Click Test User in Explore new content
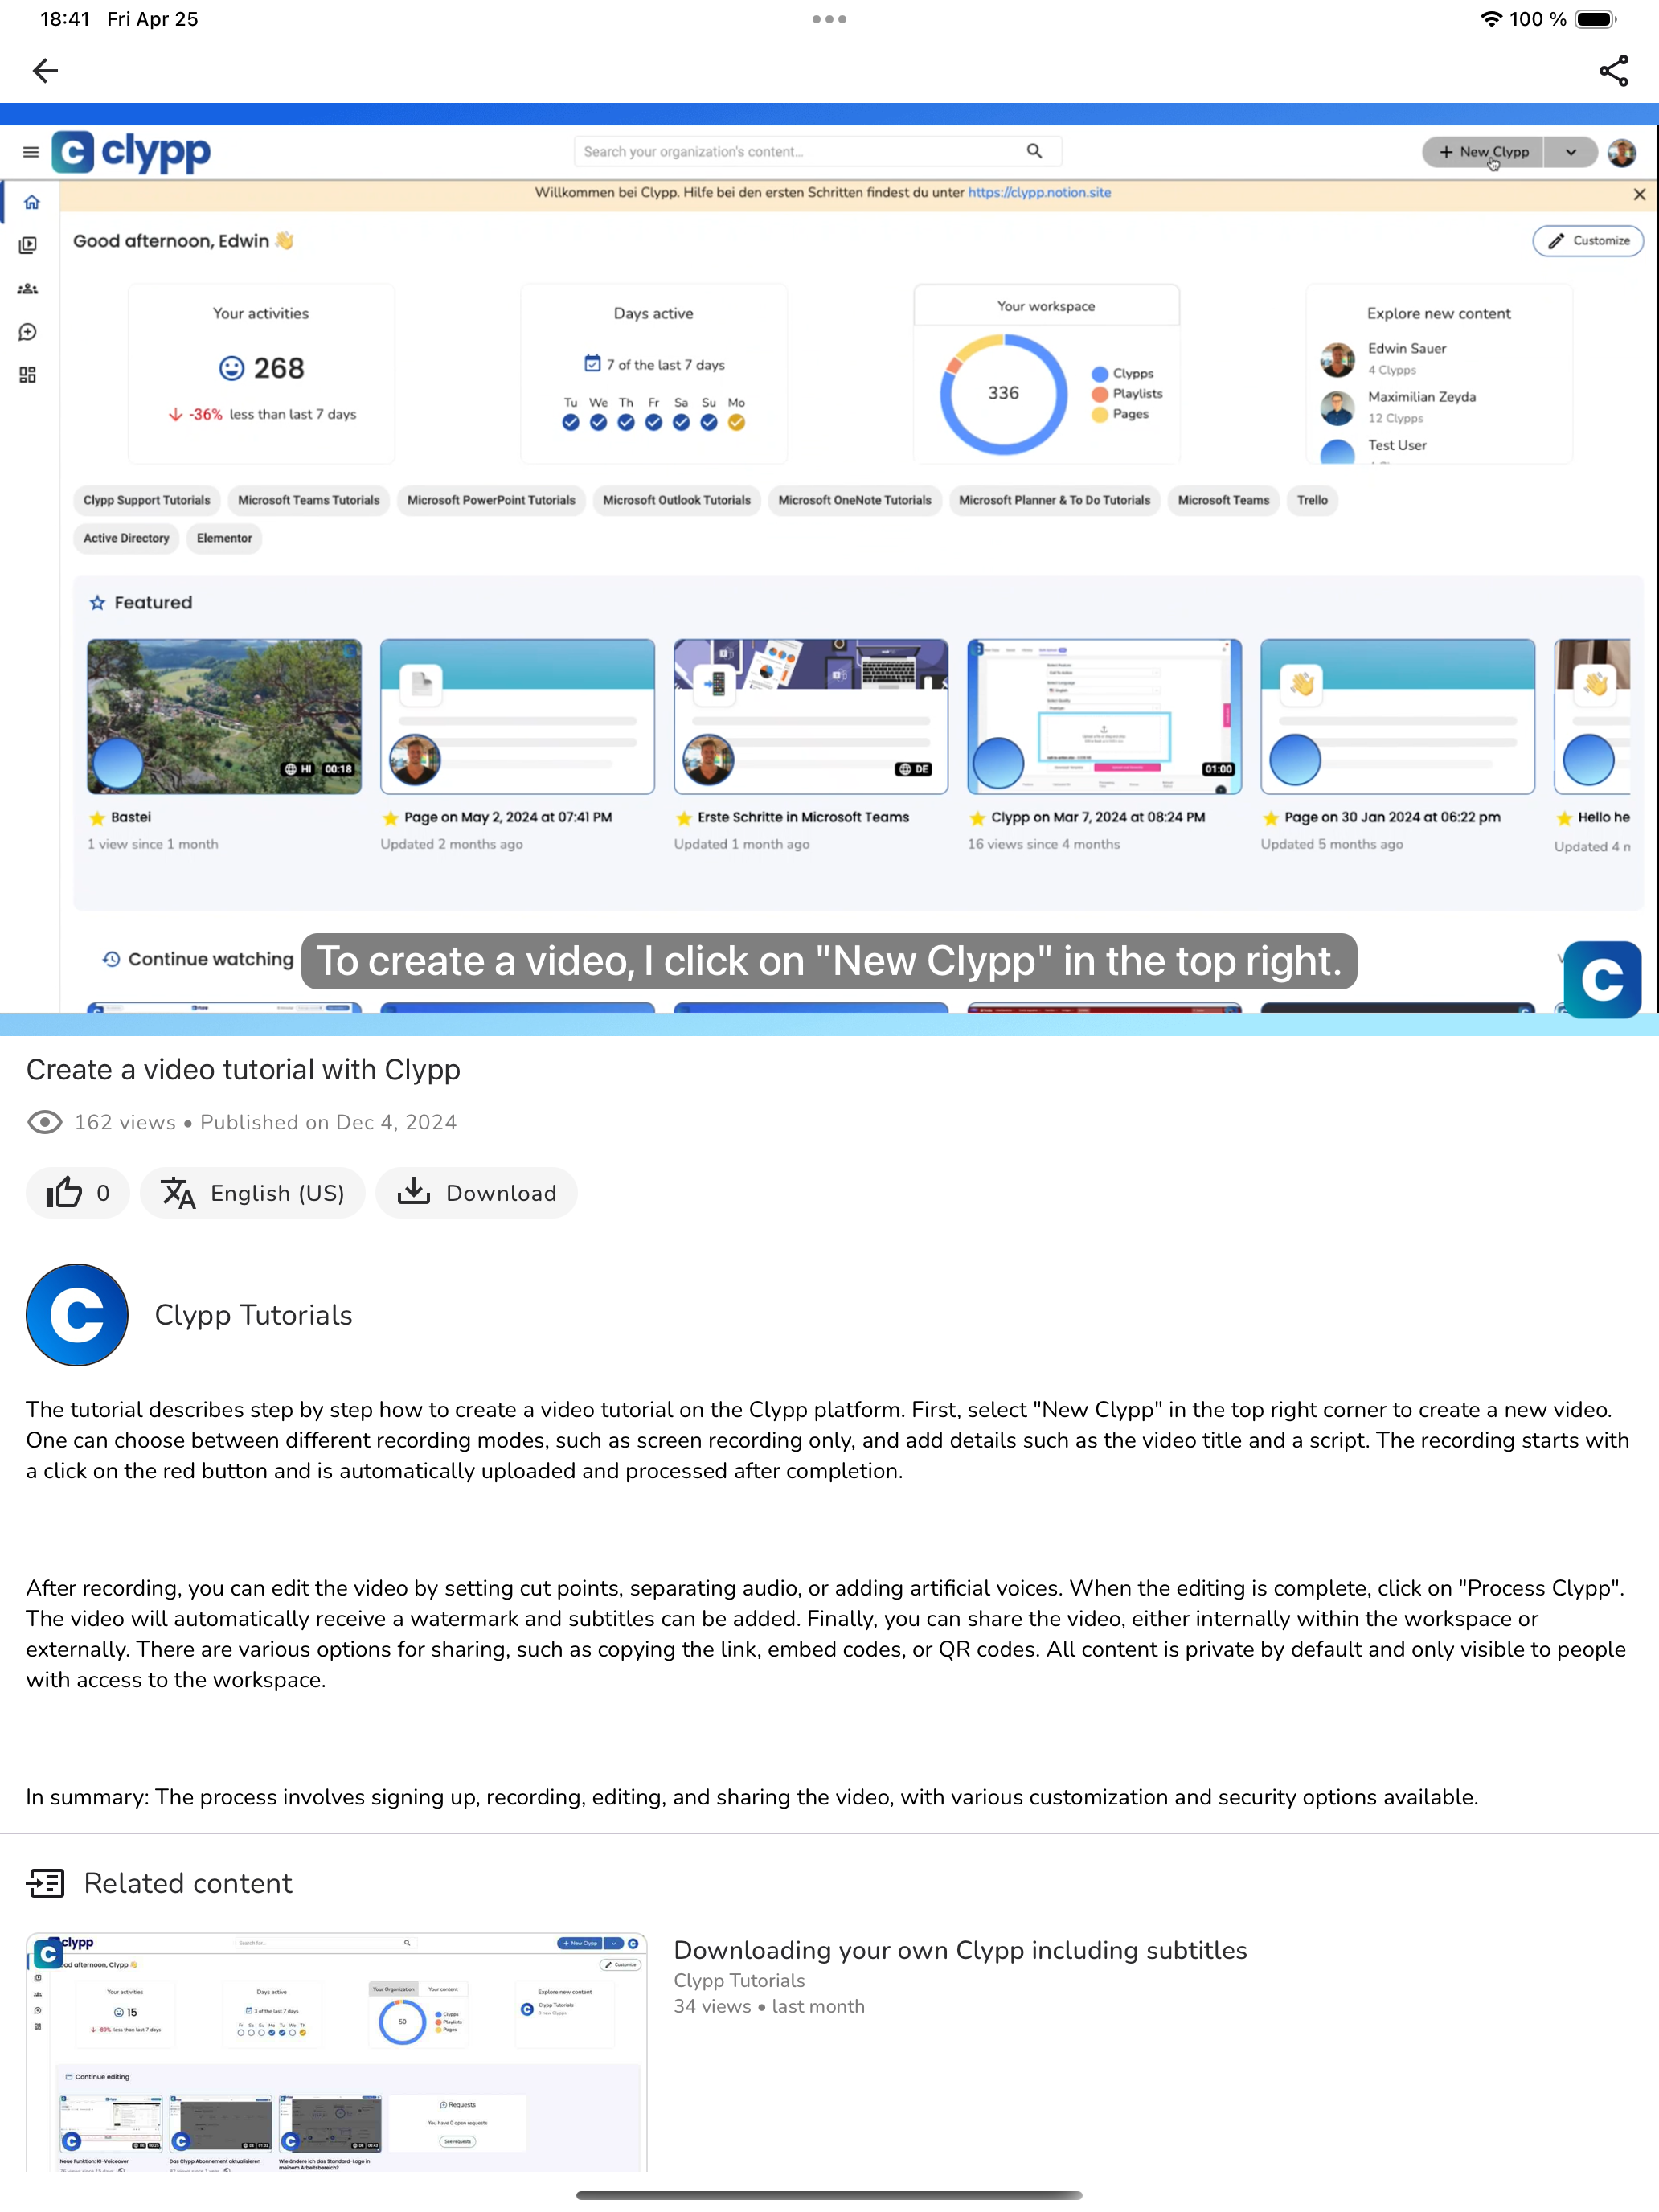This screenshot has height=2212, width=1659. coord(1396,445)
